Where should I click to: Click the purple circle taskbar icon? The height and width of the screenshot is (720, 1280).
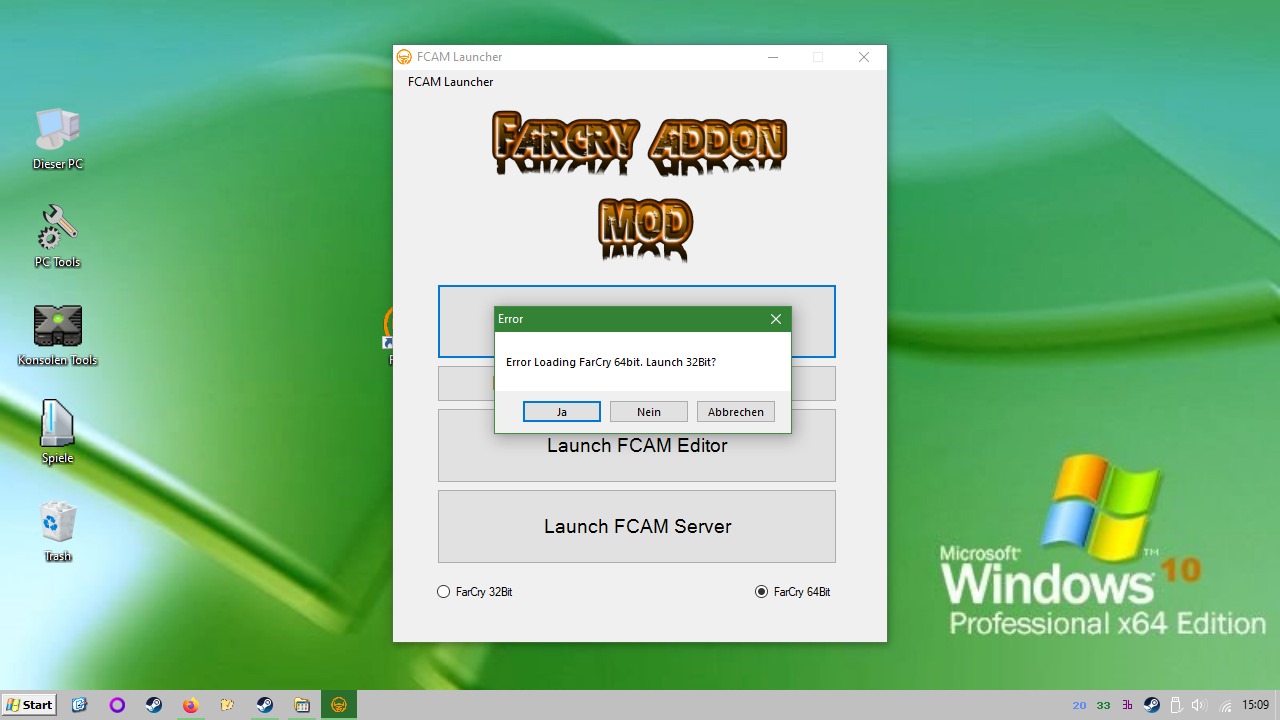click(117, 705)
